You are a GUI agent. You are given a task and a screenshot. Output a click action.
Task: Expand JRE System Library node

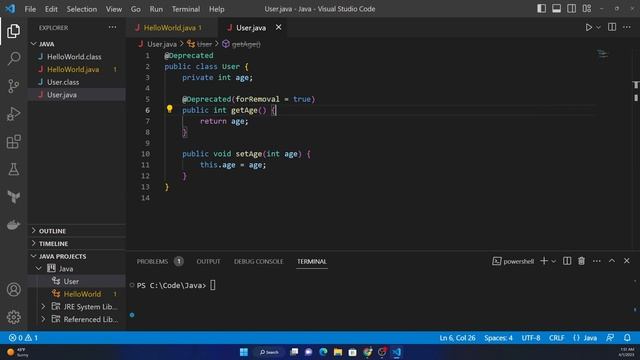click(43, 307)
